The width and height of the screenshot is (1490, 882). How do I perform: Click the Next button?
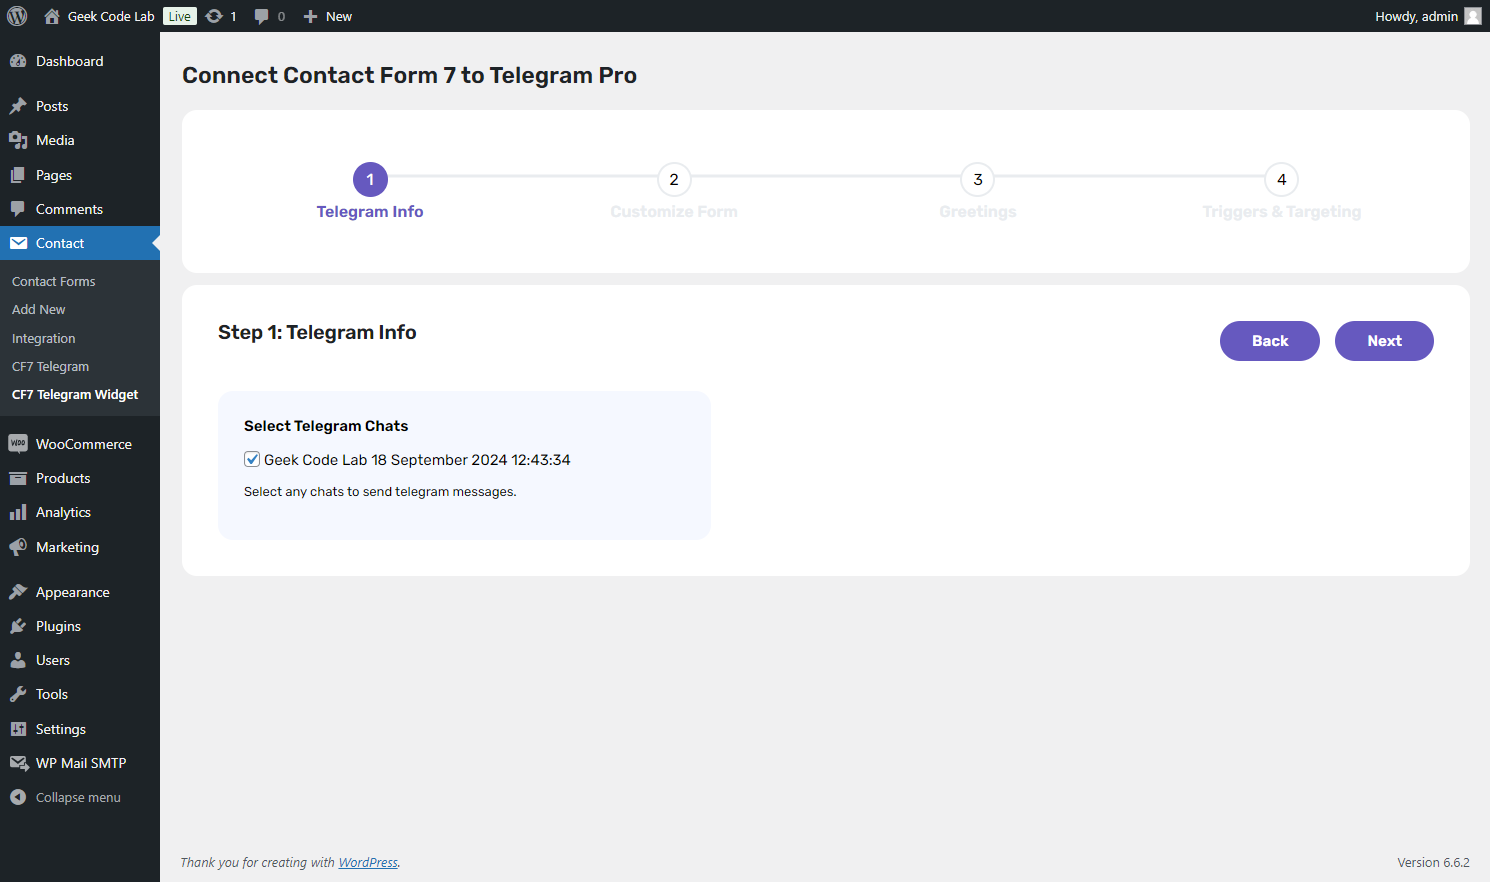click(x=1384, y=341)
